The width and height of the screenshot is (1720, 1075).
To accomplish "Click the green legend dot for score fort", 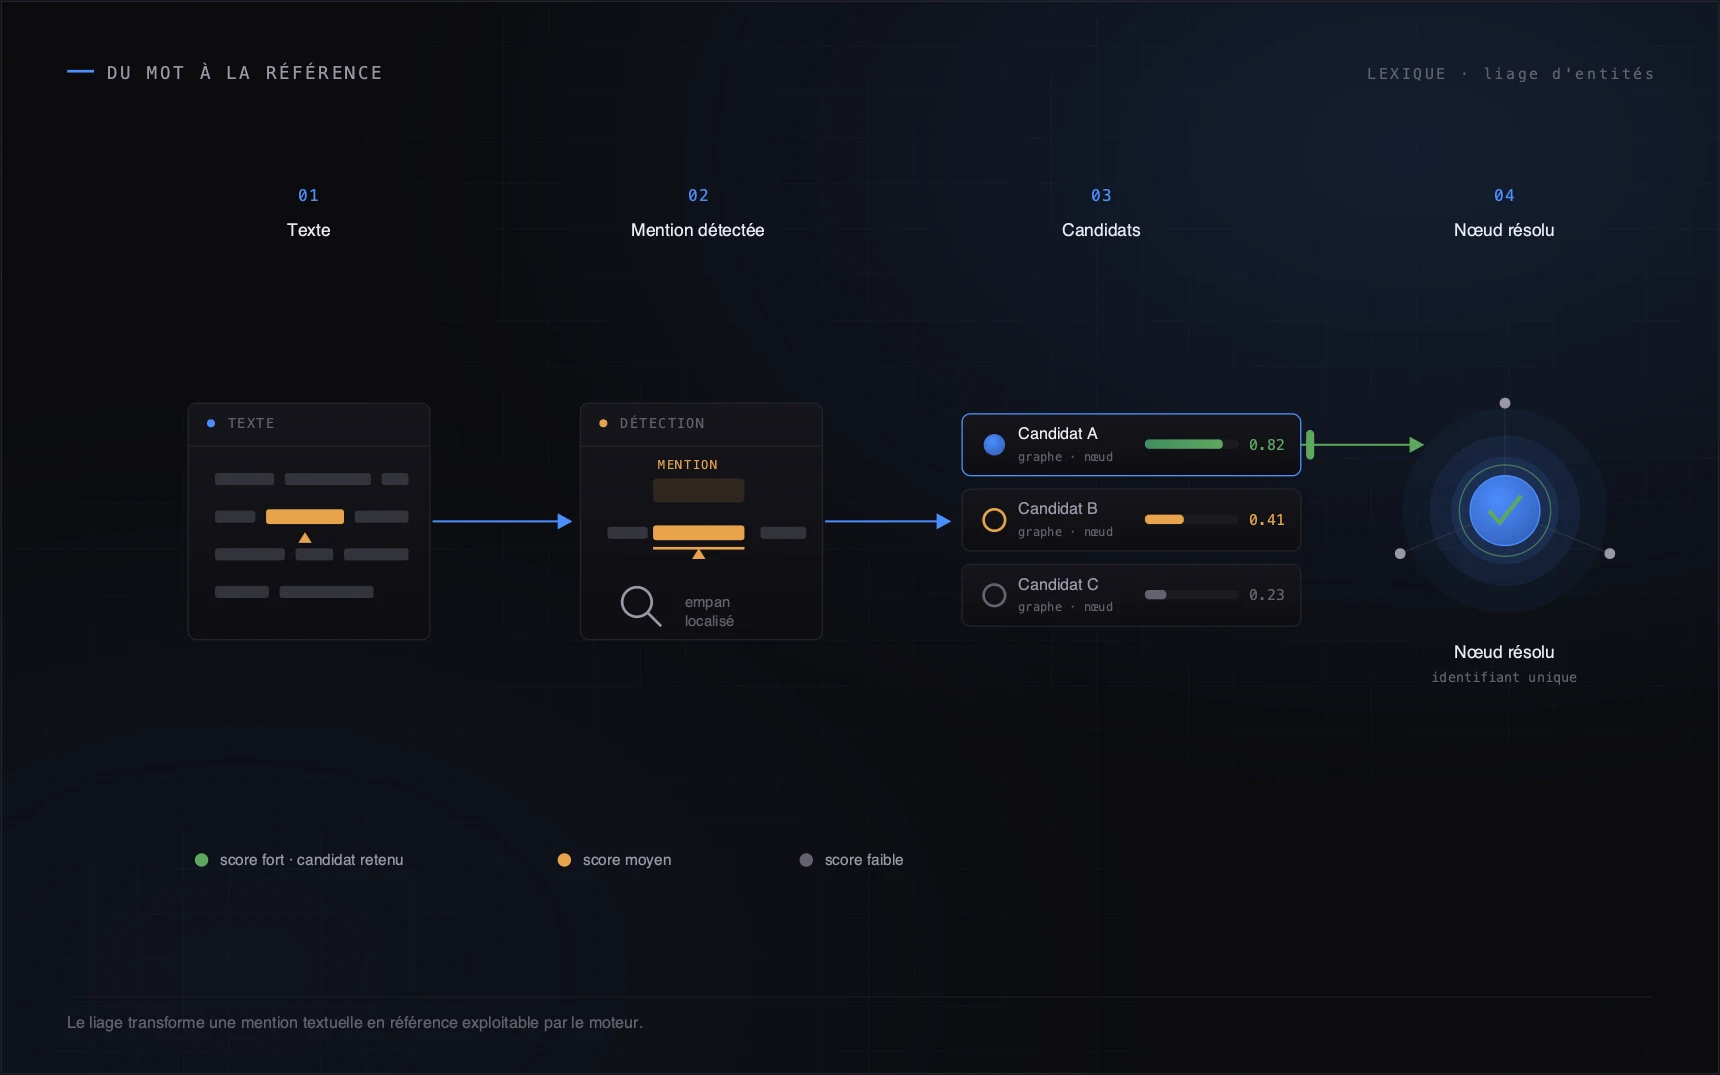I will pyautogui.click(x=202, y=860).
